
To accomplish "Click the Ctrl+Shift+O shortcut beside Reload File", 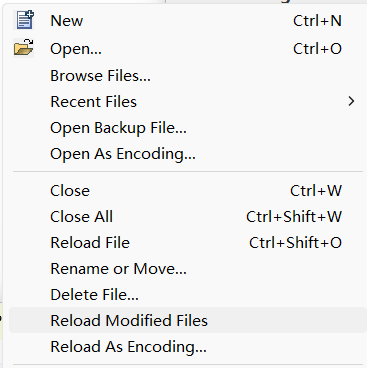I will 295,243.
